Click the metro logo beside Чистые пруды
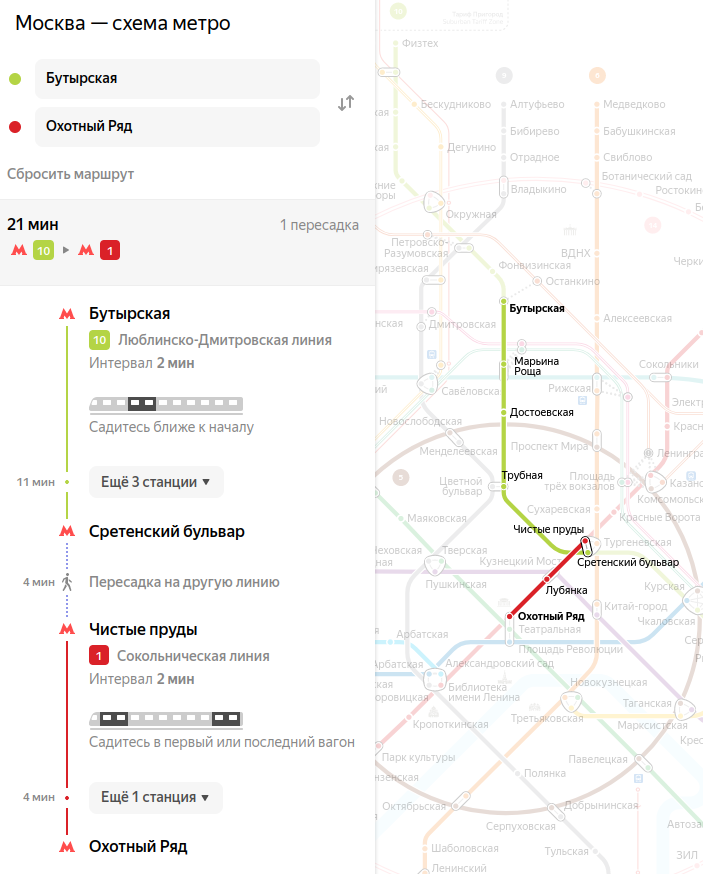Viewport: 703px width, 874px height. tap(67, 629)
